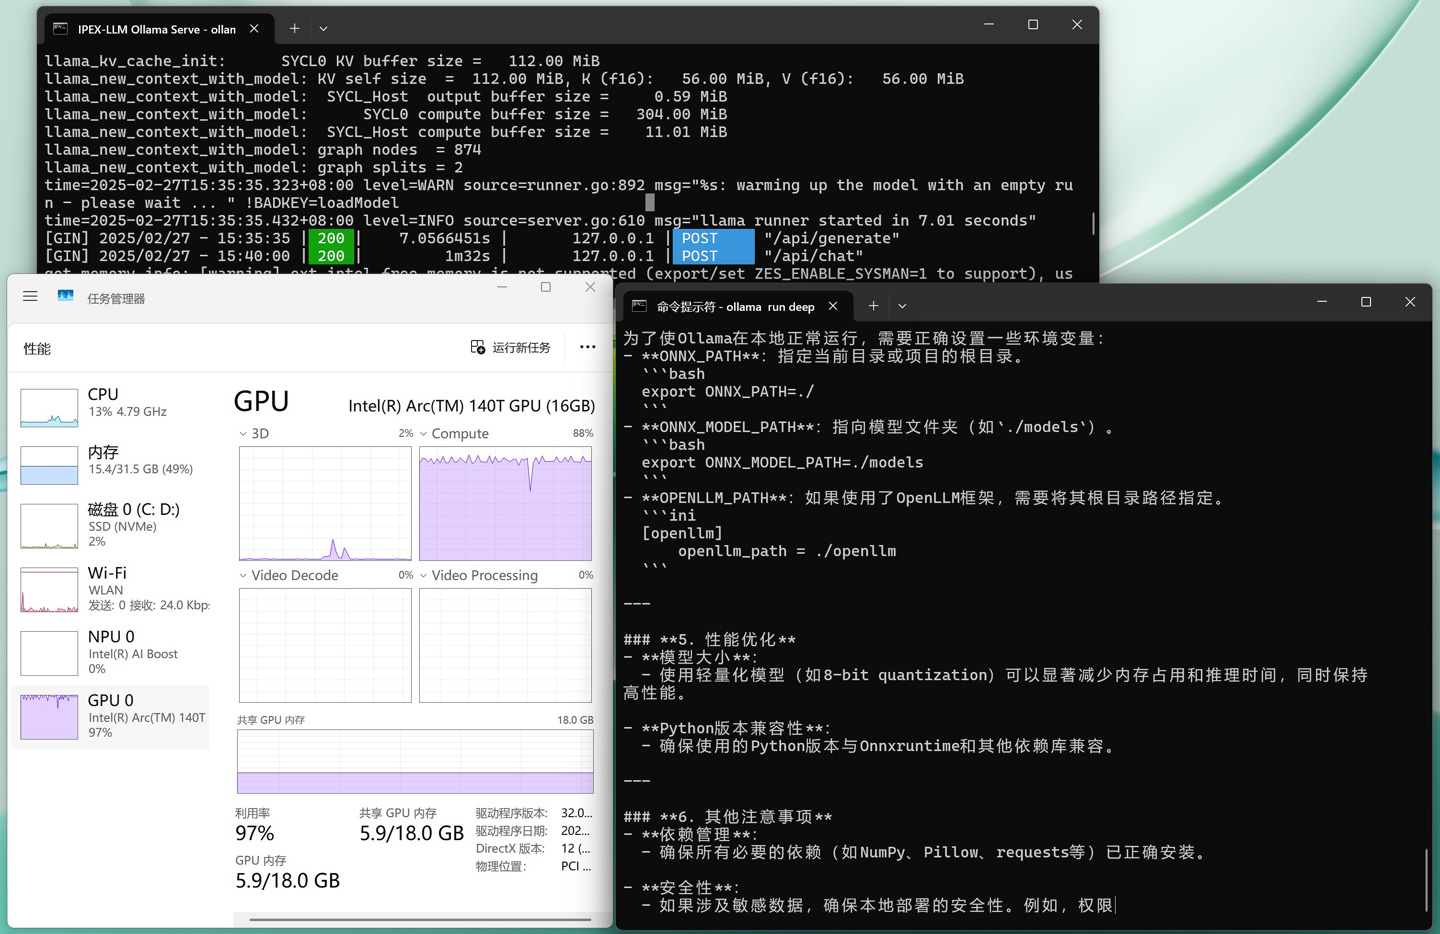Close the ollama run deep tab

click(833, 306)
